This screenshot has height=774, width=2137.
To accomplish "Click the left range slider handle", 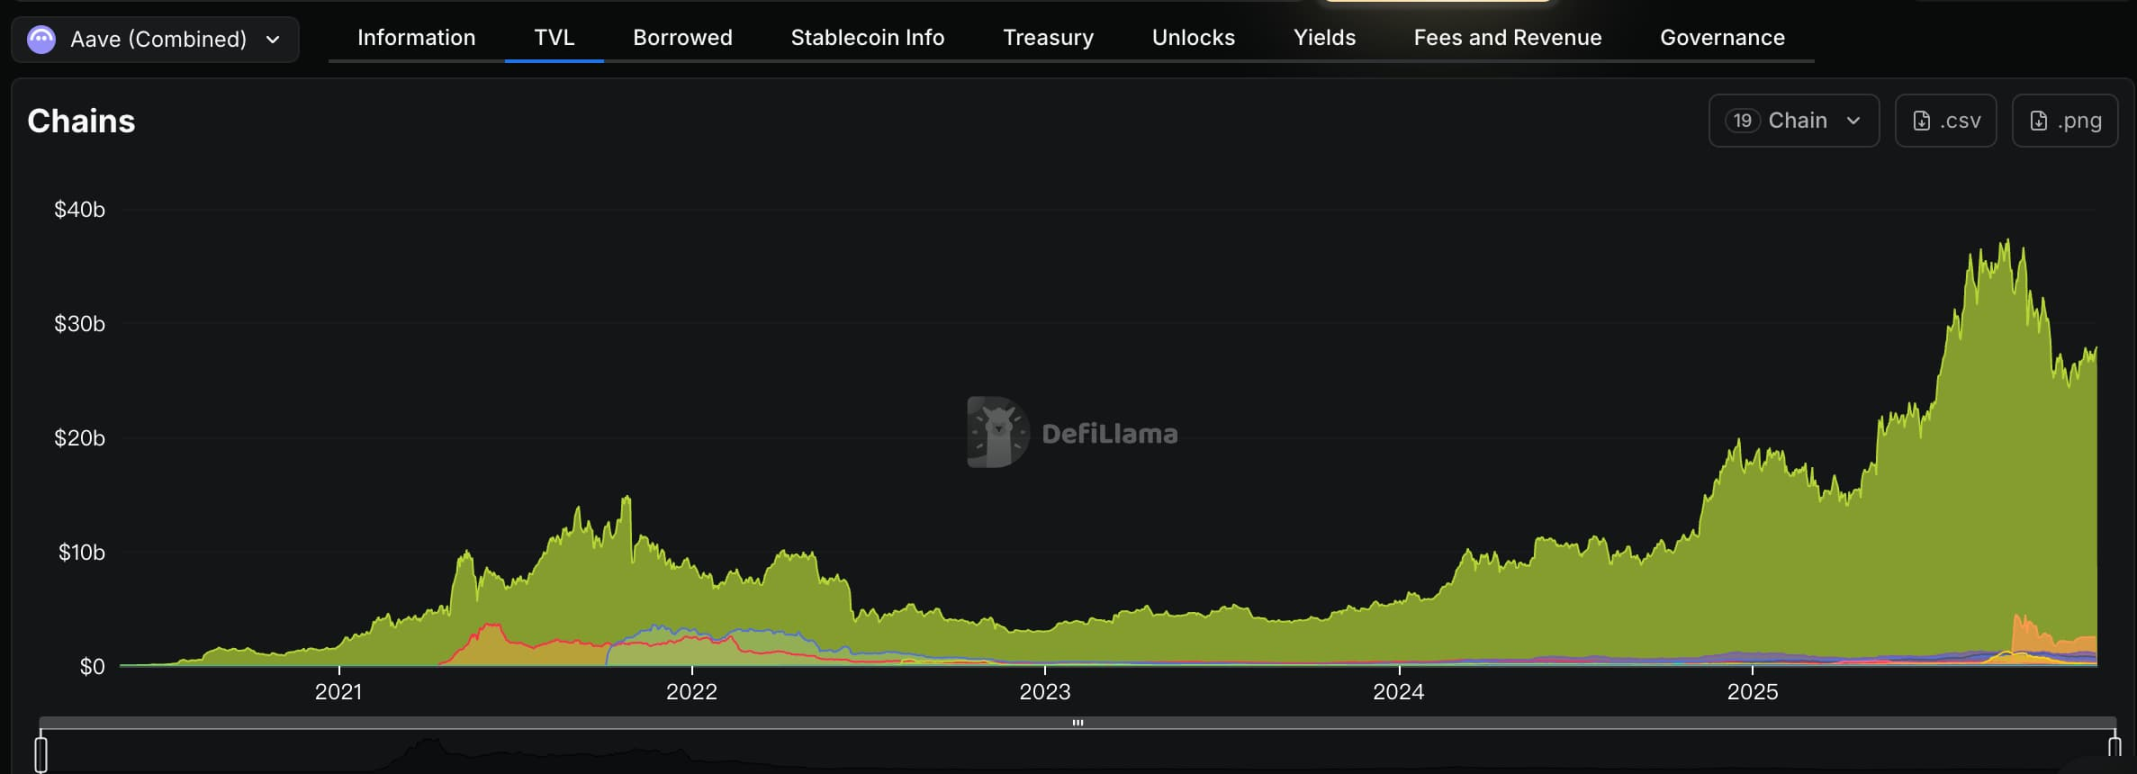I will 41,753.
